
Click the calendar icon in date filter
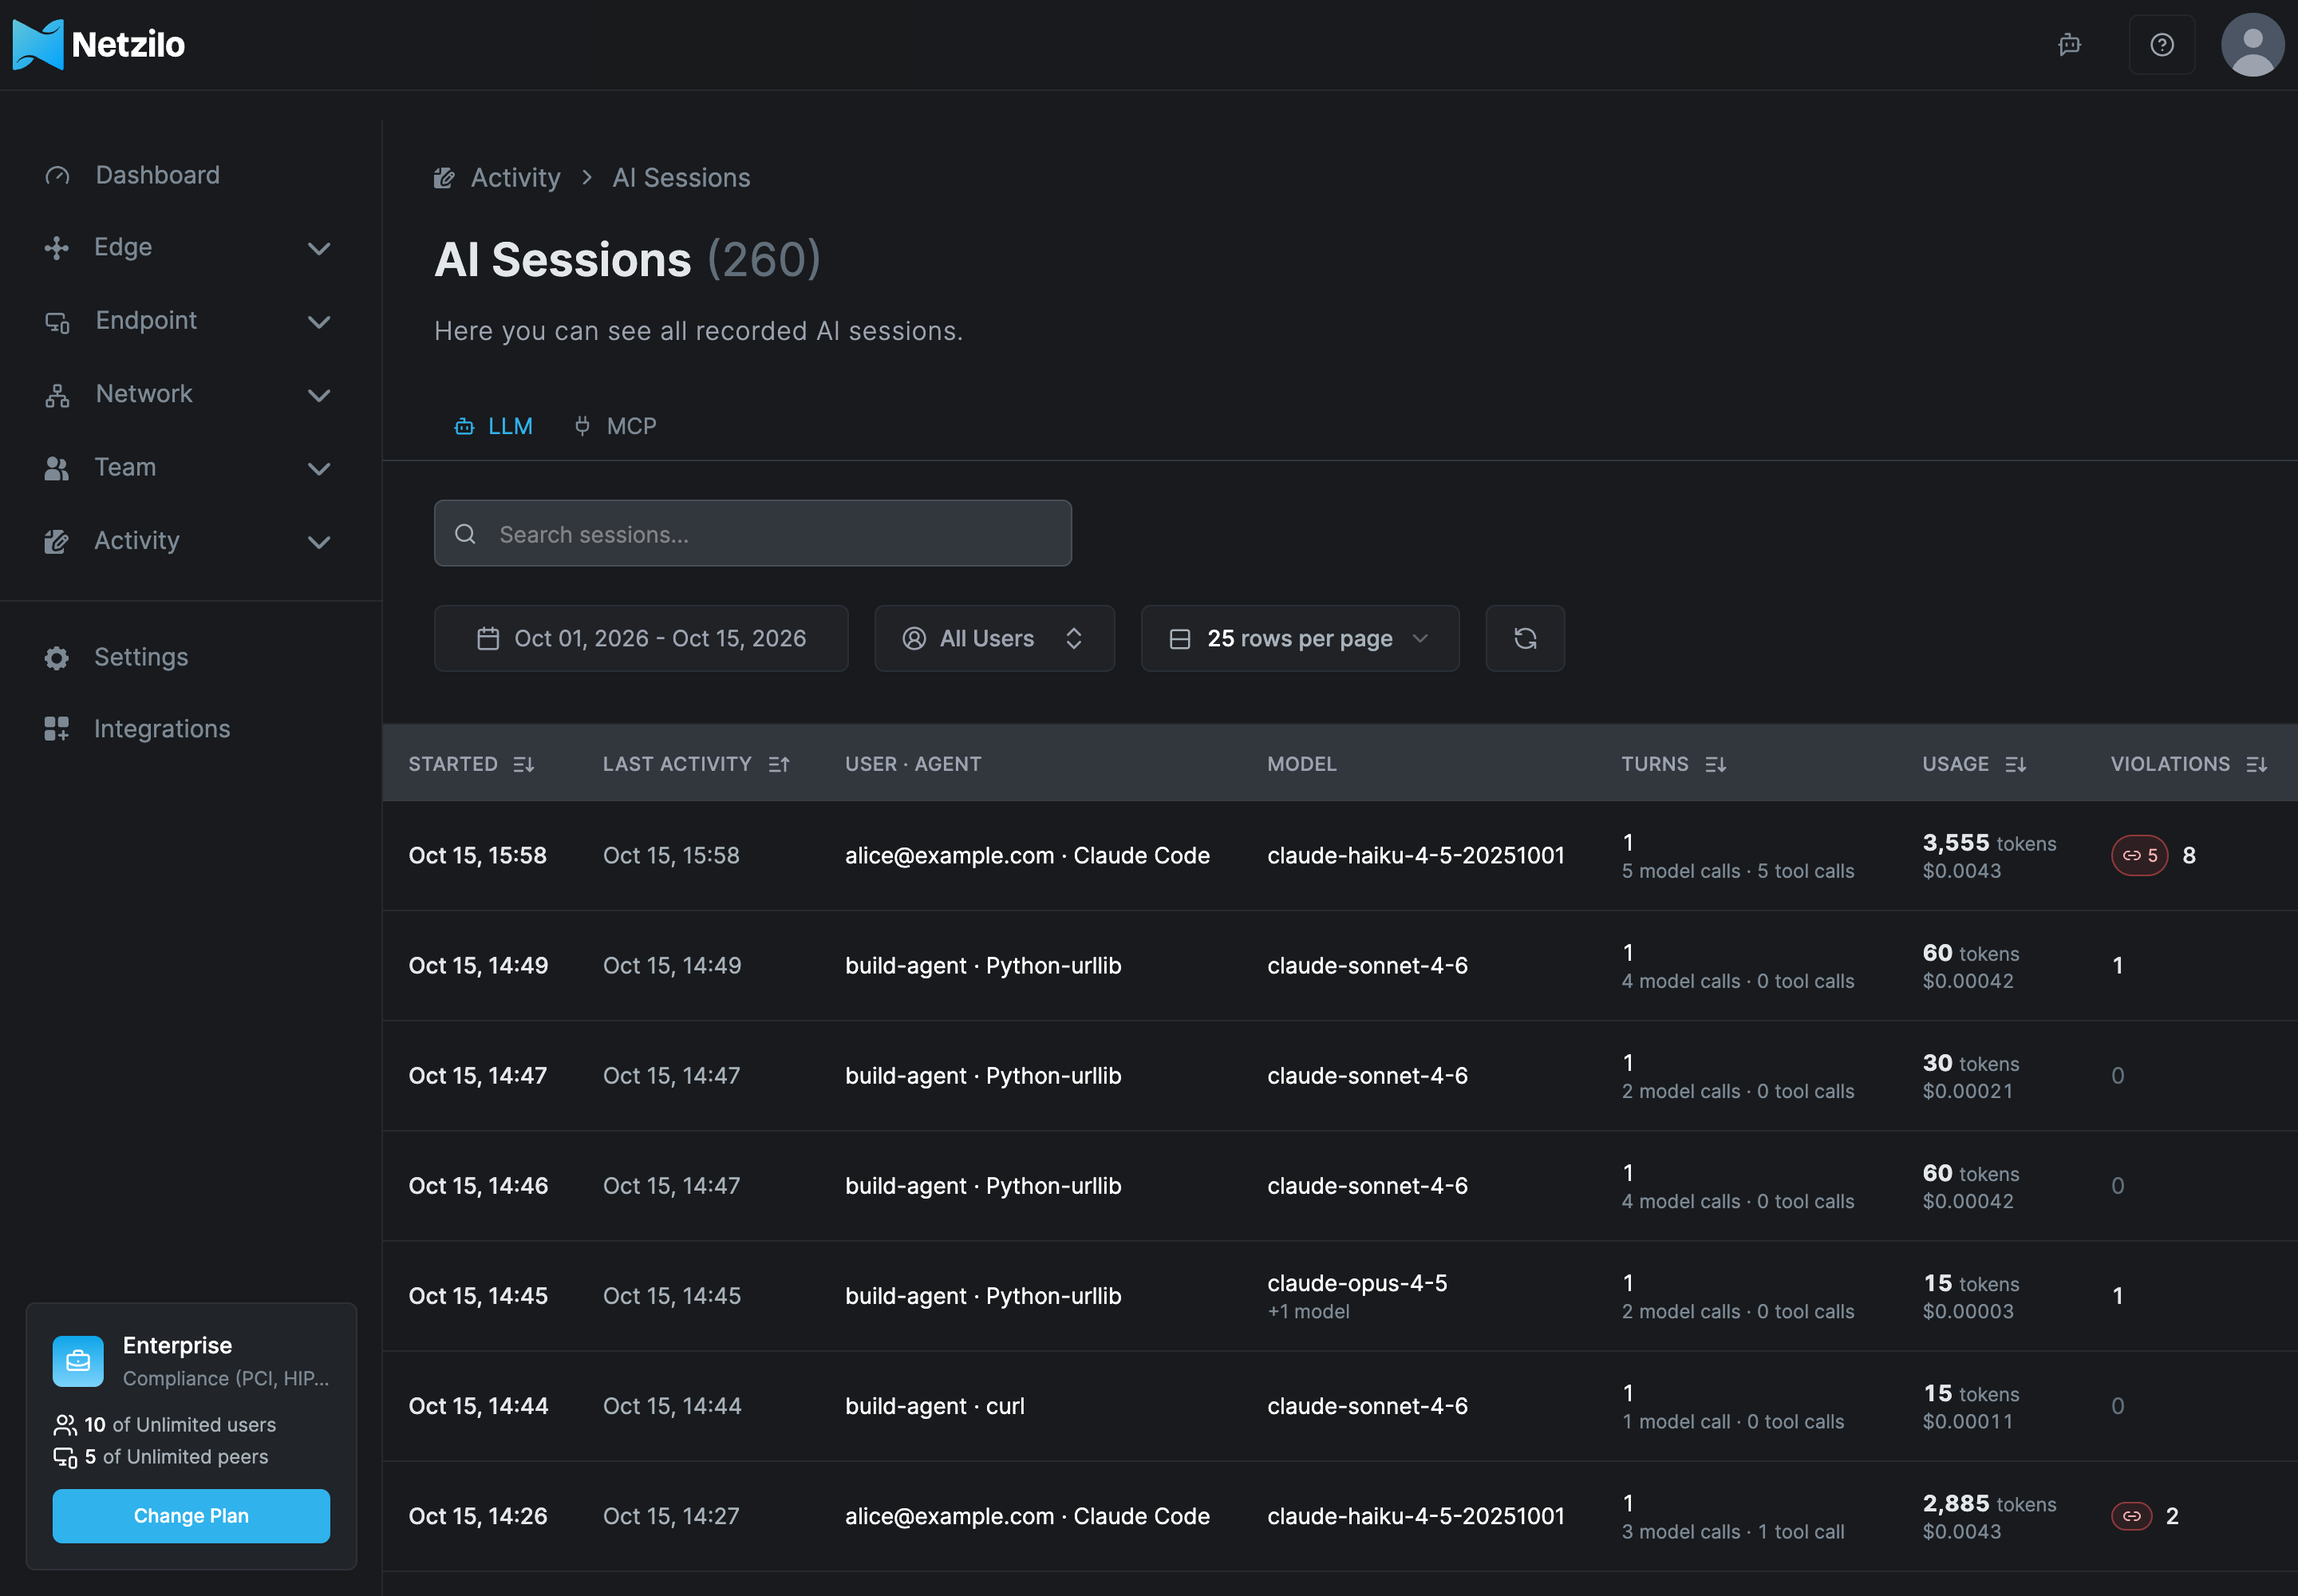click(x=488, y=638)
